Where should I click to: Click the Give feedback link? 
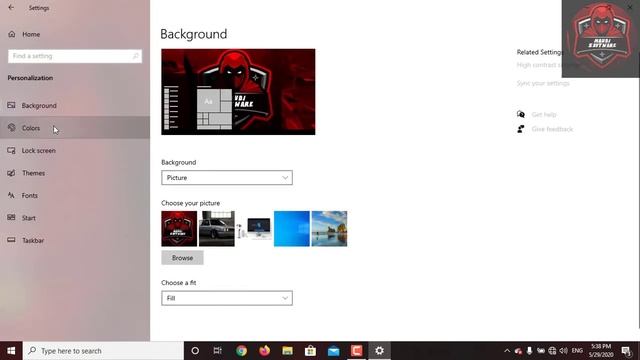pyautogui.click(x=552, y=129)
